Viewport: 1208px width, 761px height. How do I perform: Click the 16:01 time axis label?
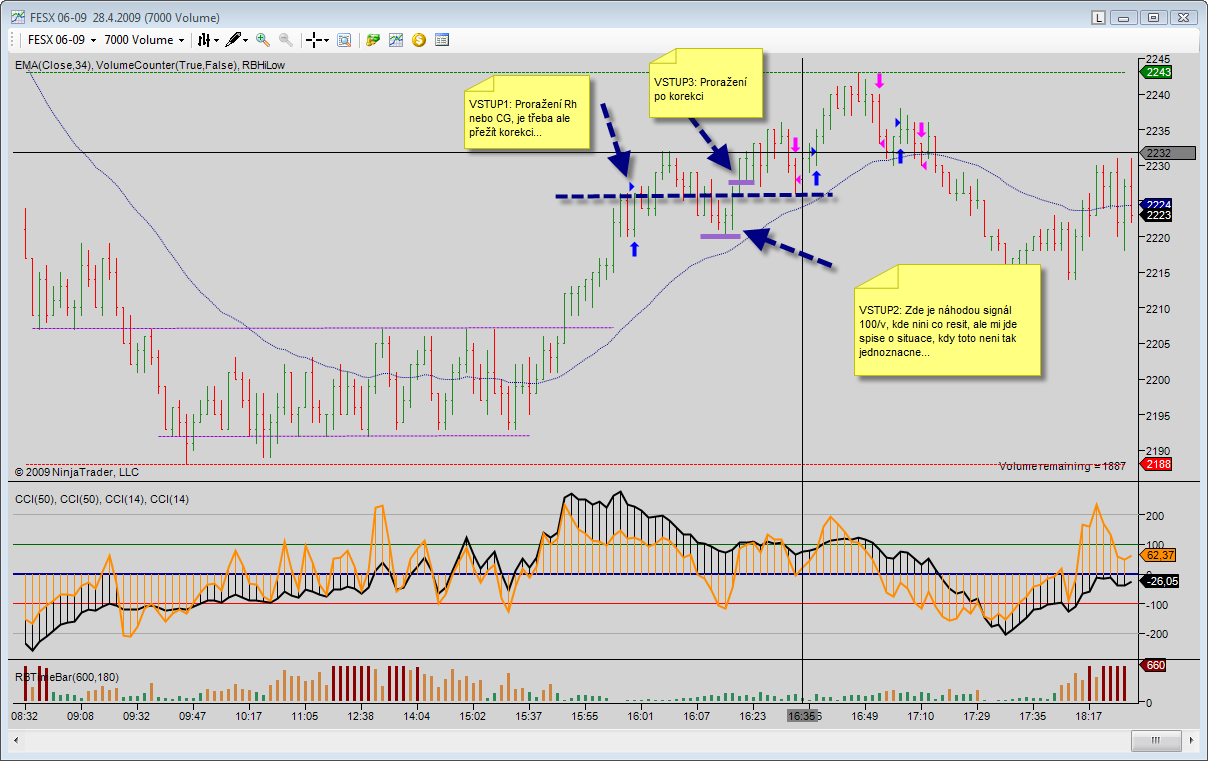[x=641, y=716]
